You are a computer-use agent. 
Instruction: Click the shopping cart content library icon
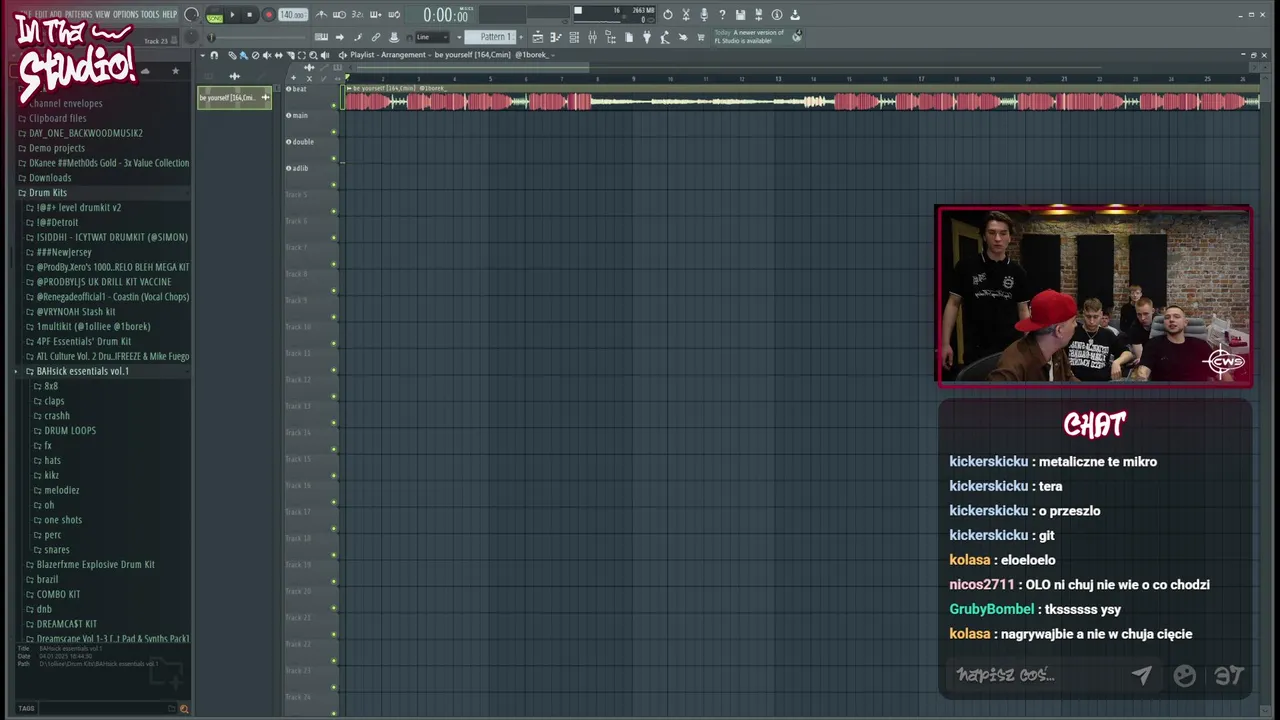(700, 37)
